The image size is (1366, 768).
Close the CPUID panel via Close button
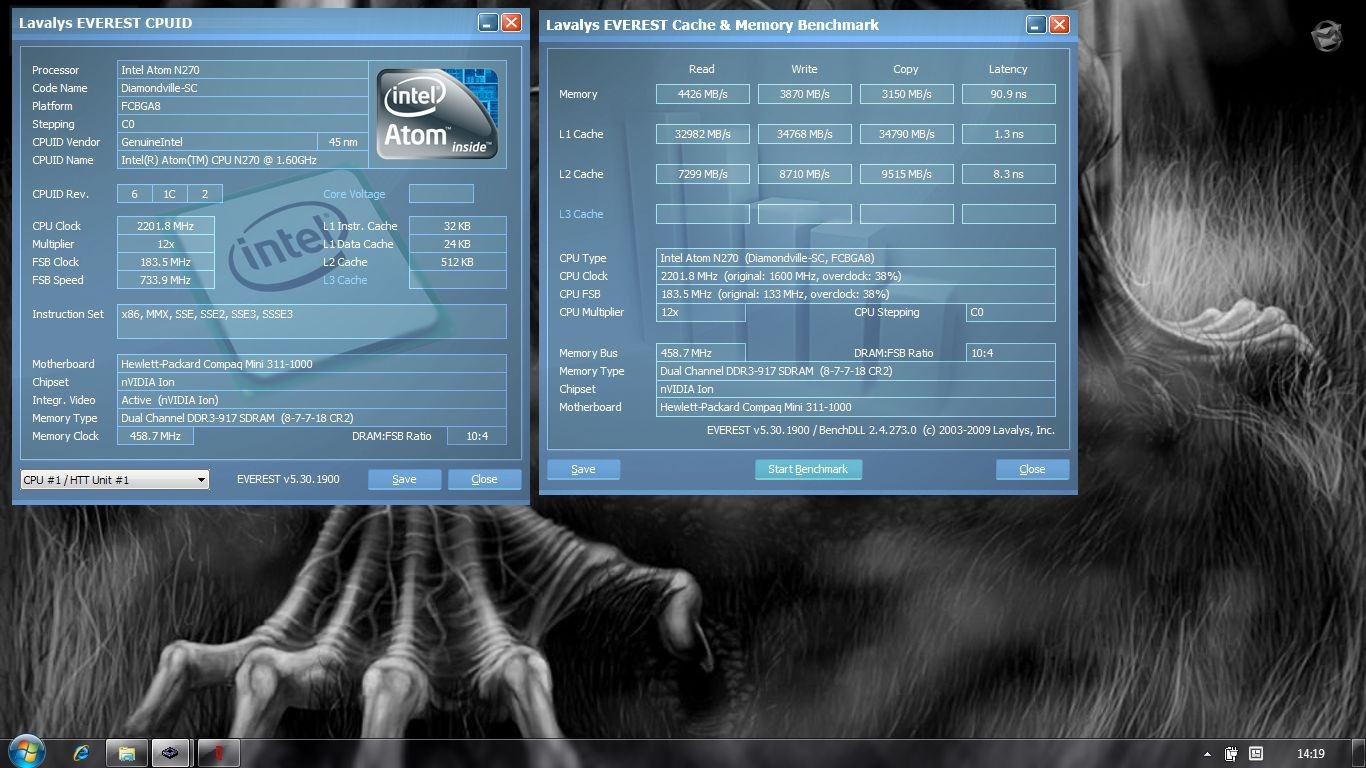point(484,479)
